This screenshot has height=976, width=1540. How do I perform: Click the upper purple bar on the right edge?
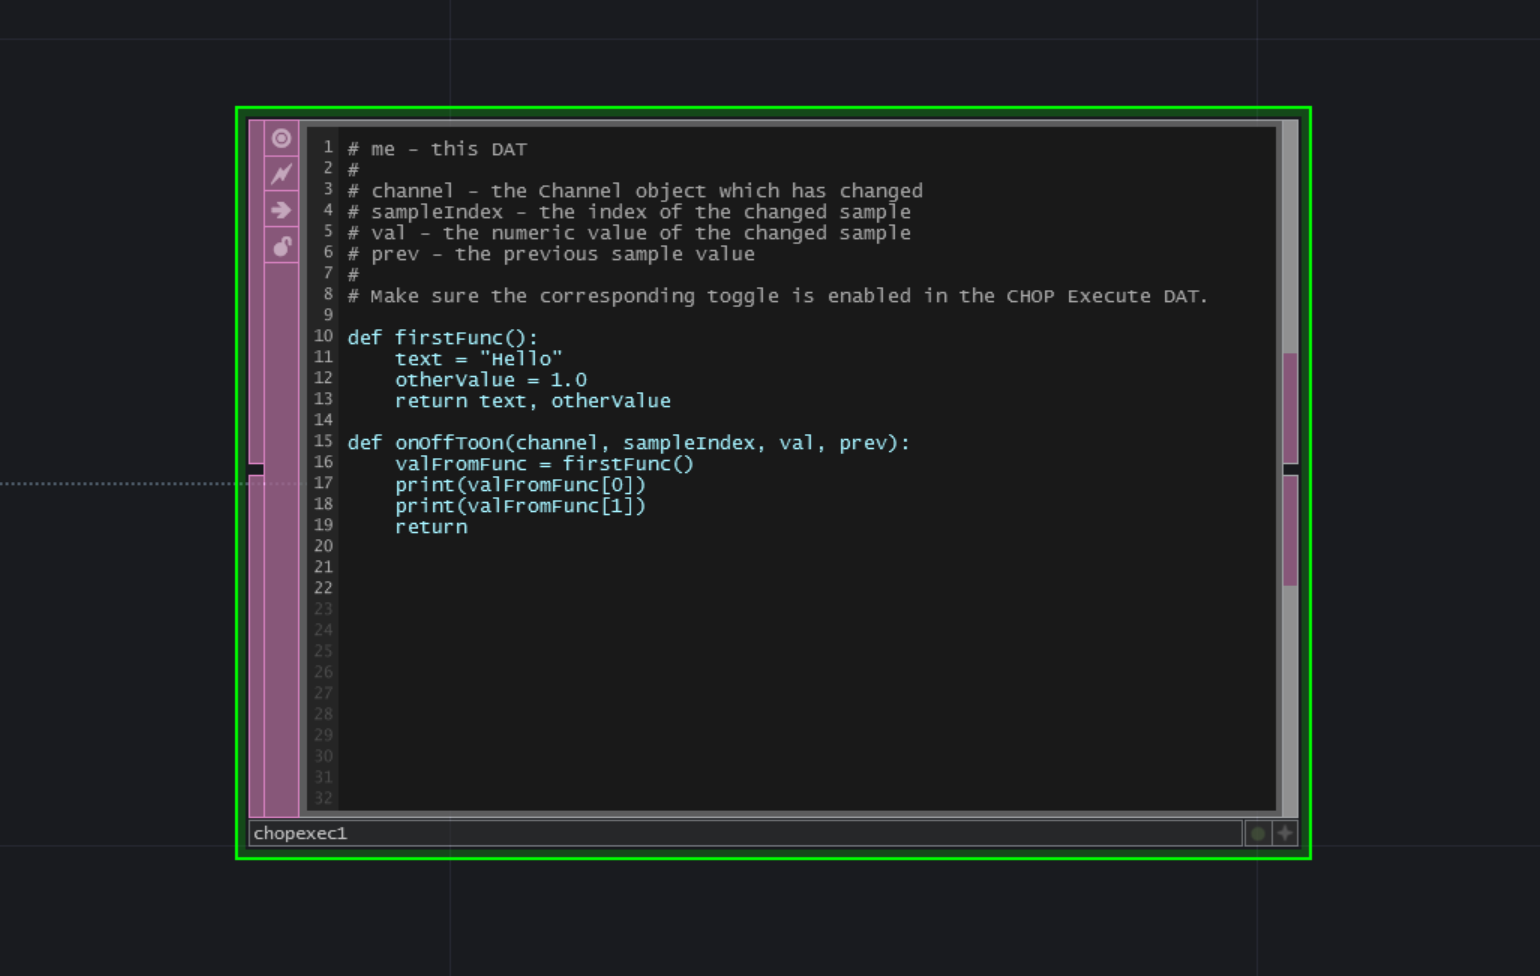(1290, 406)
